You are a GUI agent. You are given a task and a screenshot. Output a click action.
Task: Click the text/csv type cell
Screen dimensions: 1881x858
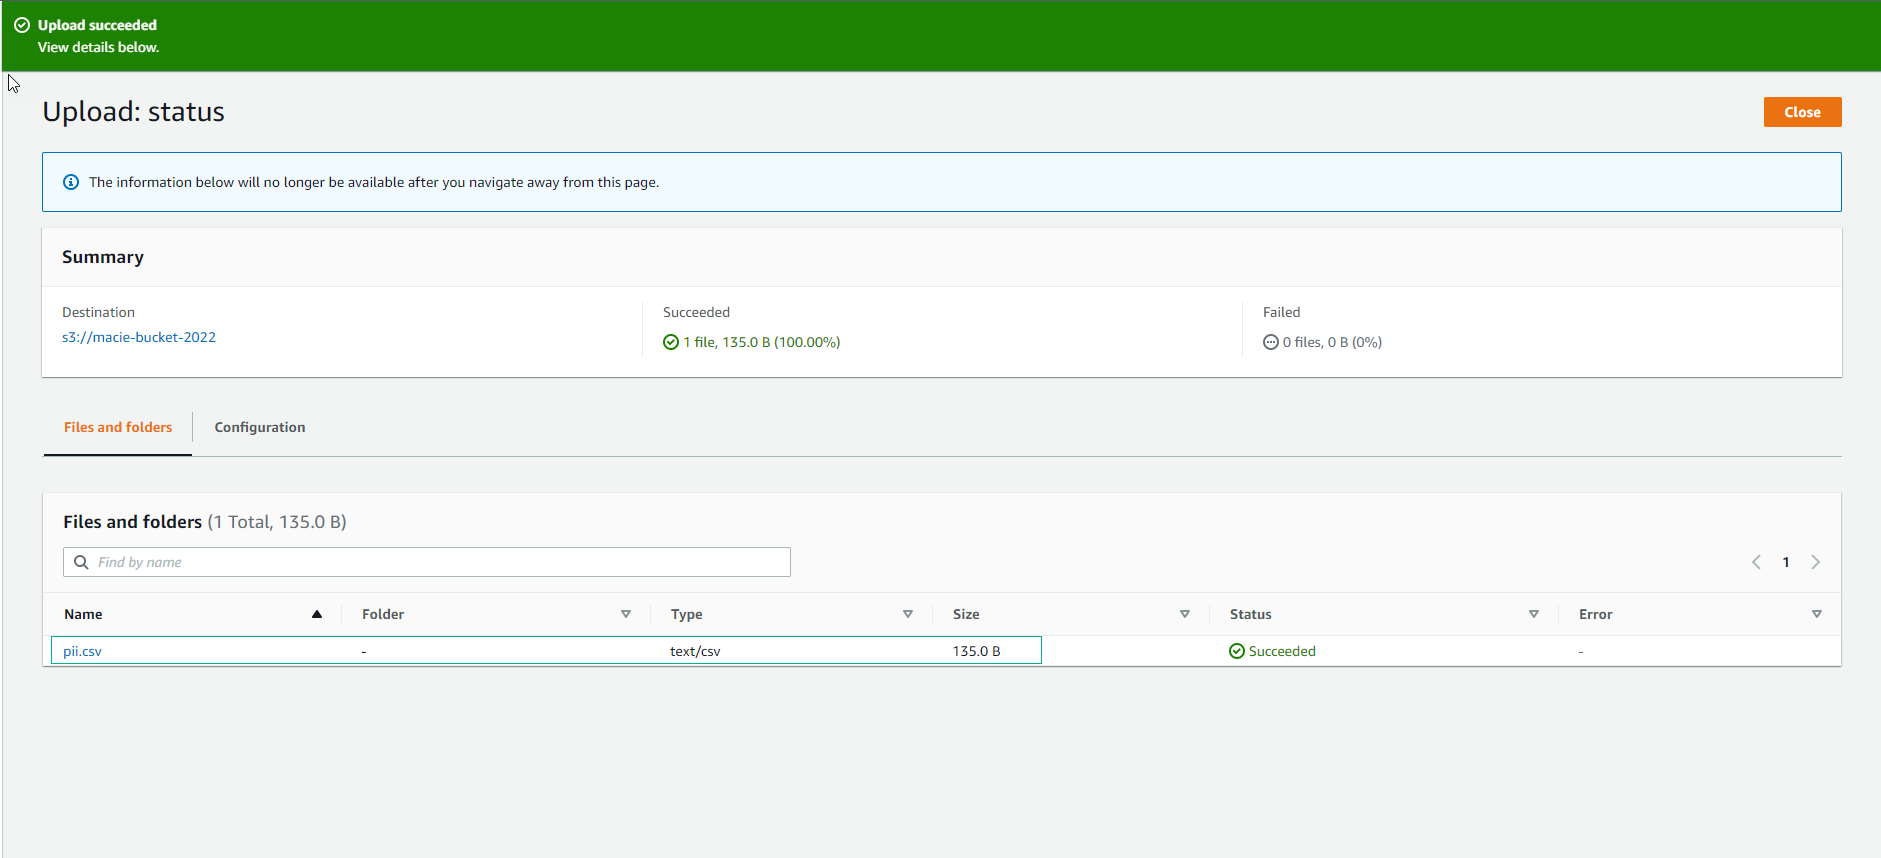click(x=695, y=651)
